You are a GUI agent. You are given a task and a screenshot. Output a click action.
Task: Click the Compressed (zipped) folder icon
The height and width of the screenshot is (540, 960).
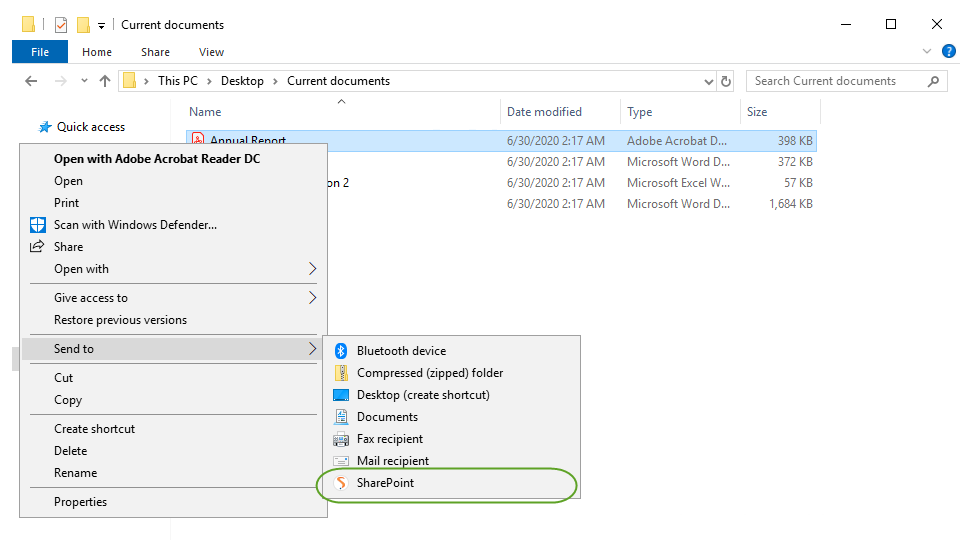(341, 373)
